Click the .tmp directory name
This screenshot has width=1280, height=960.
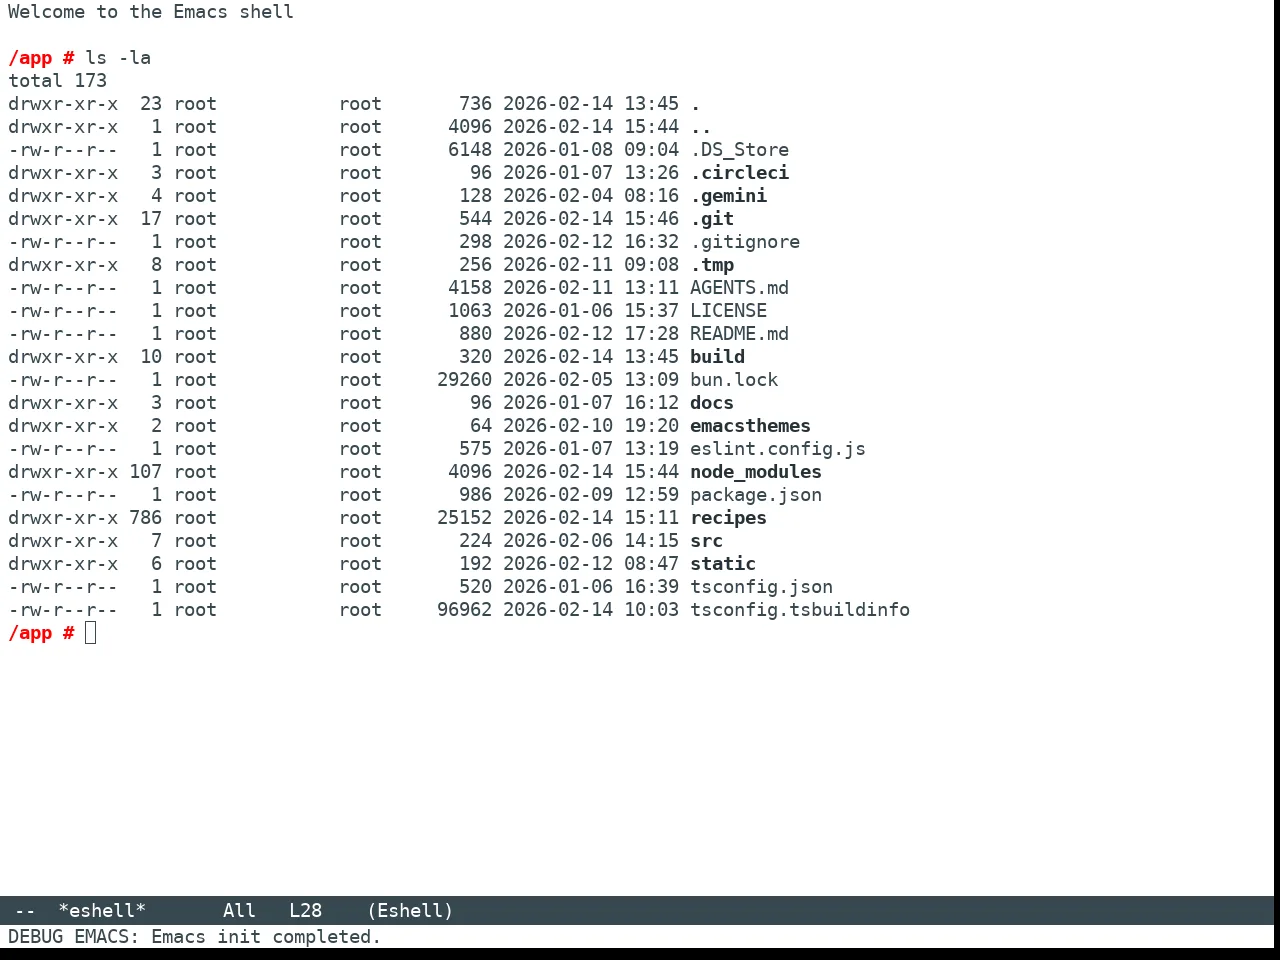tap(712, 265)
